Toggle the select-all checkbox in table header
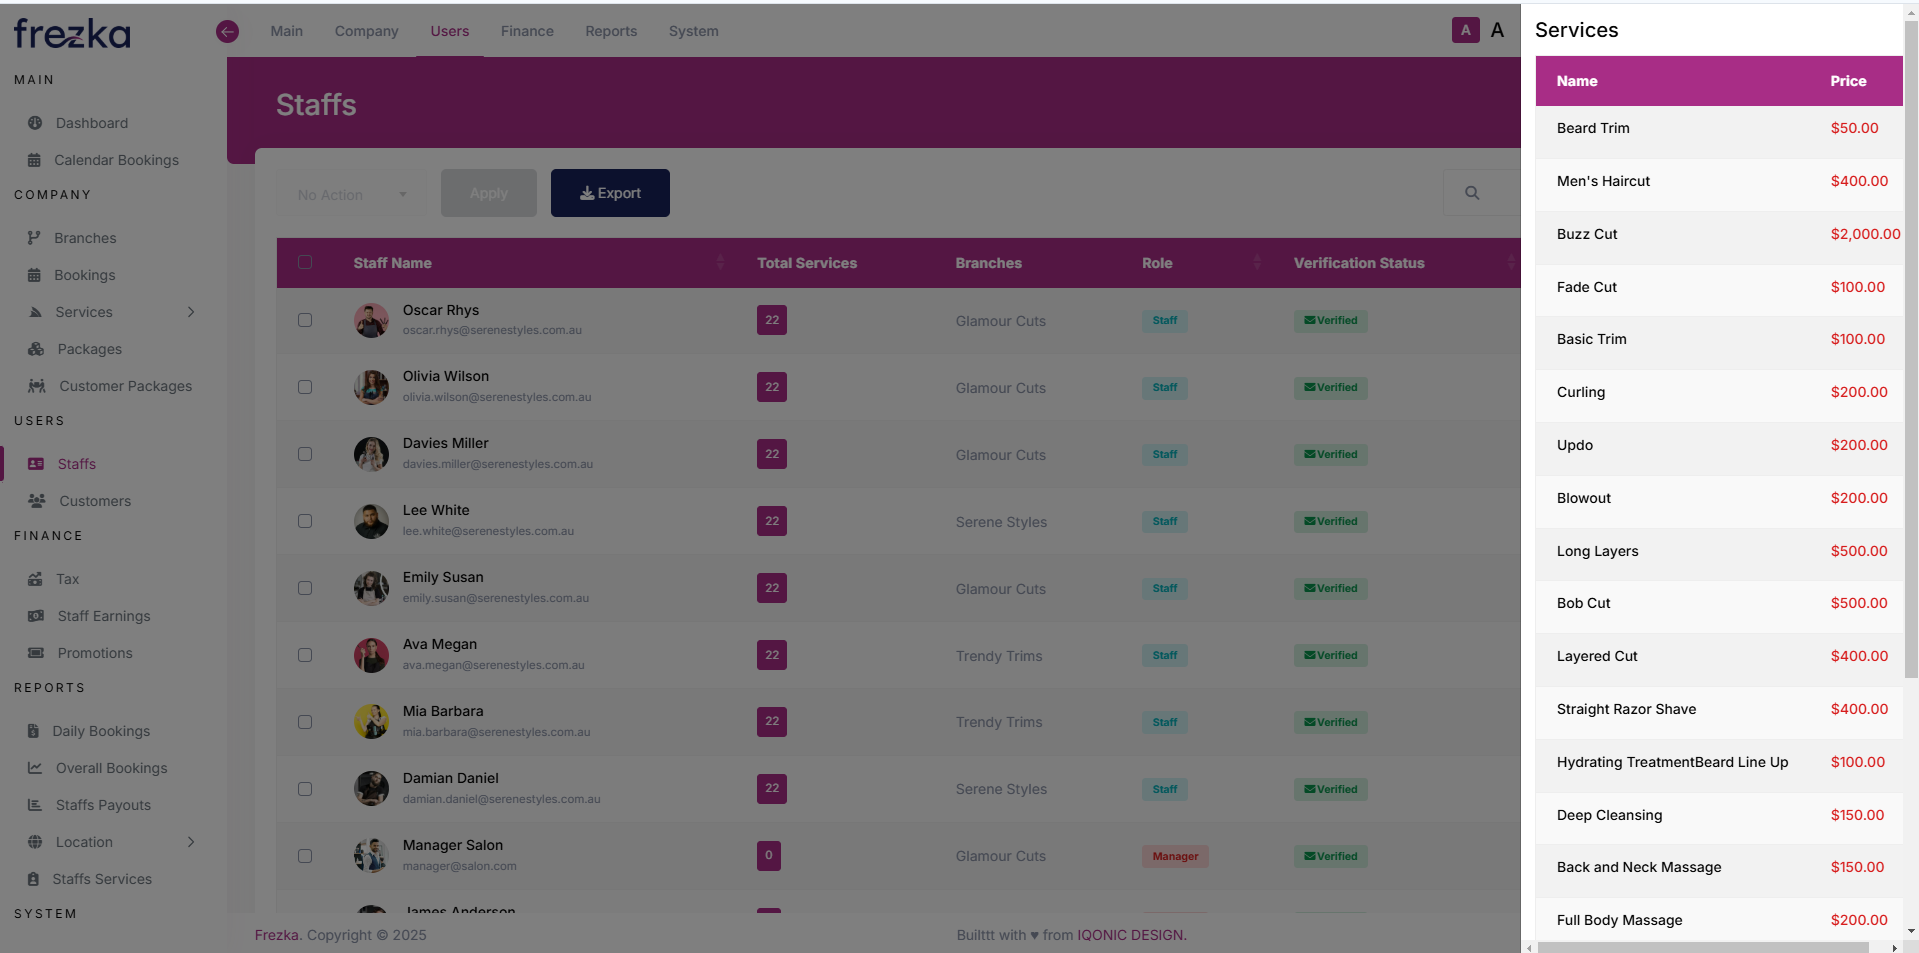Image resolution: width=1919 pixels, height=953 pixels. 305,261
